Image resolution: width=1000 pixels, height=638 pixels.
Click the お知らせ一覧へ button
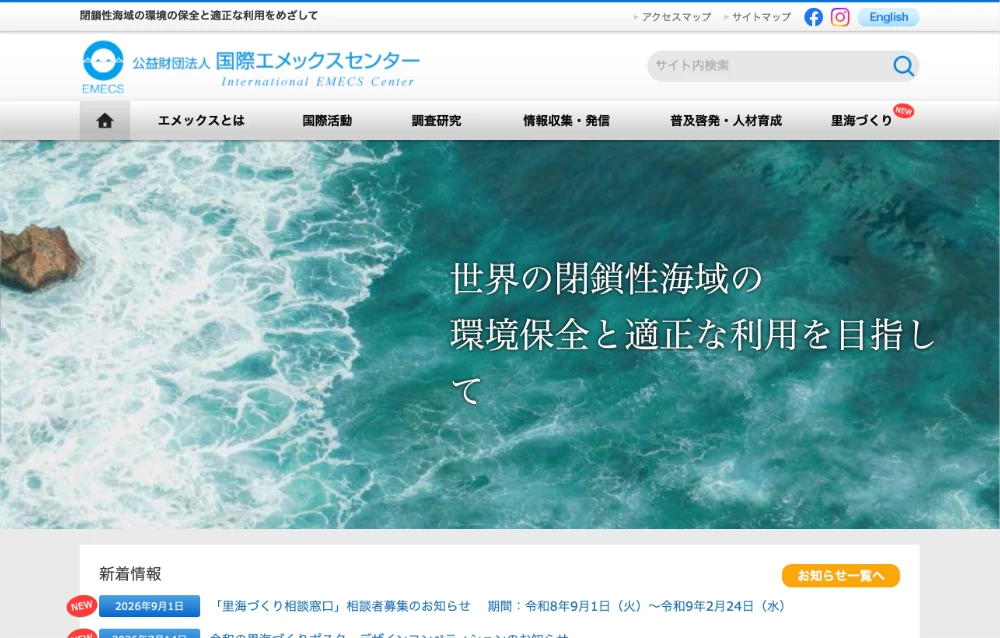pos(841,575)
